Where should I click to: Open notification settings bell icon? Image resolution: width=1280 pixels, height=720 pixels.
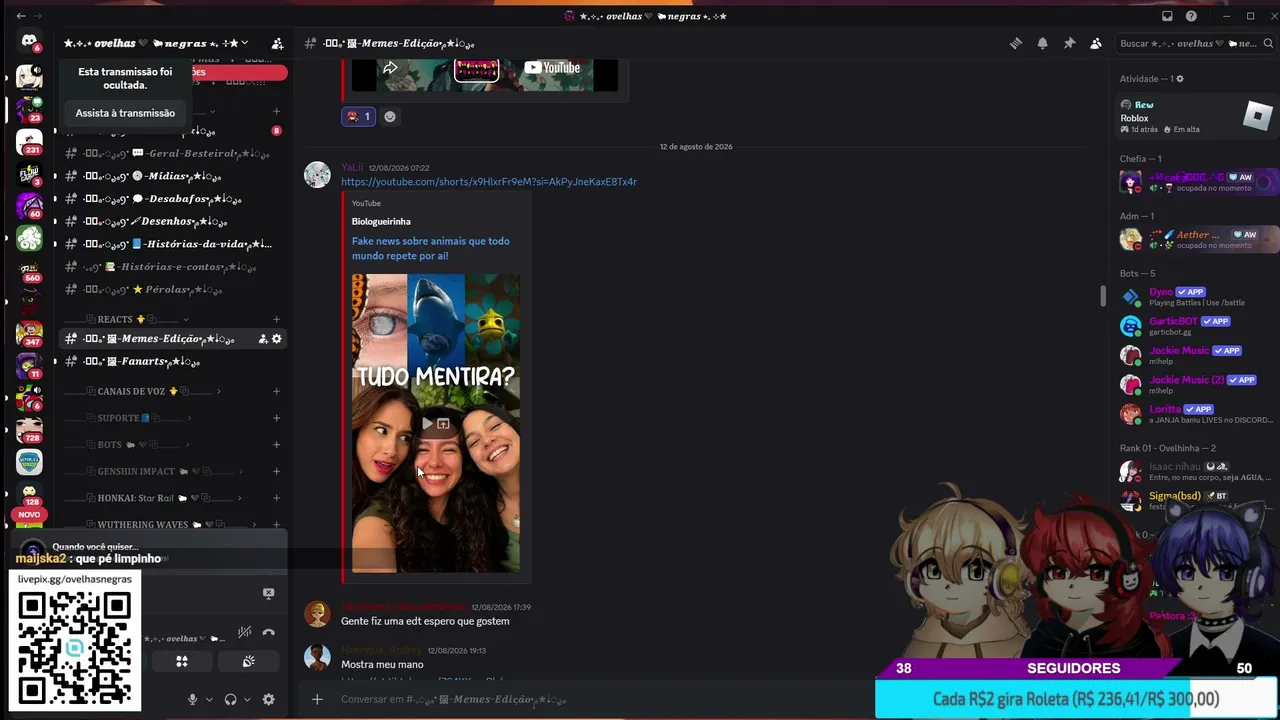click(x=1043, y=43)
